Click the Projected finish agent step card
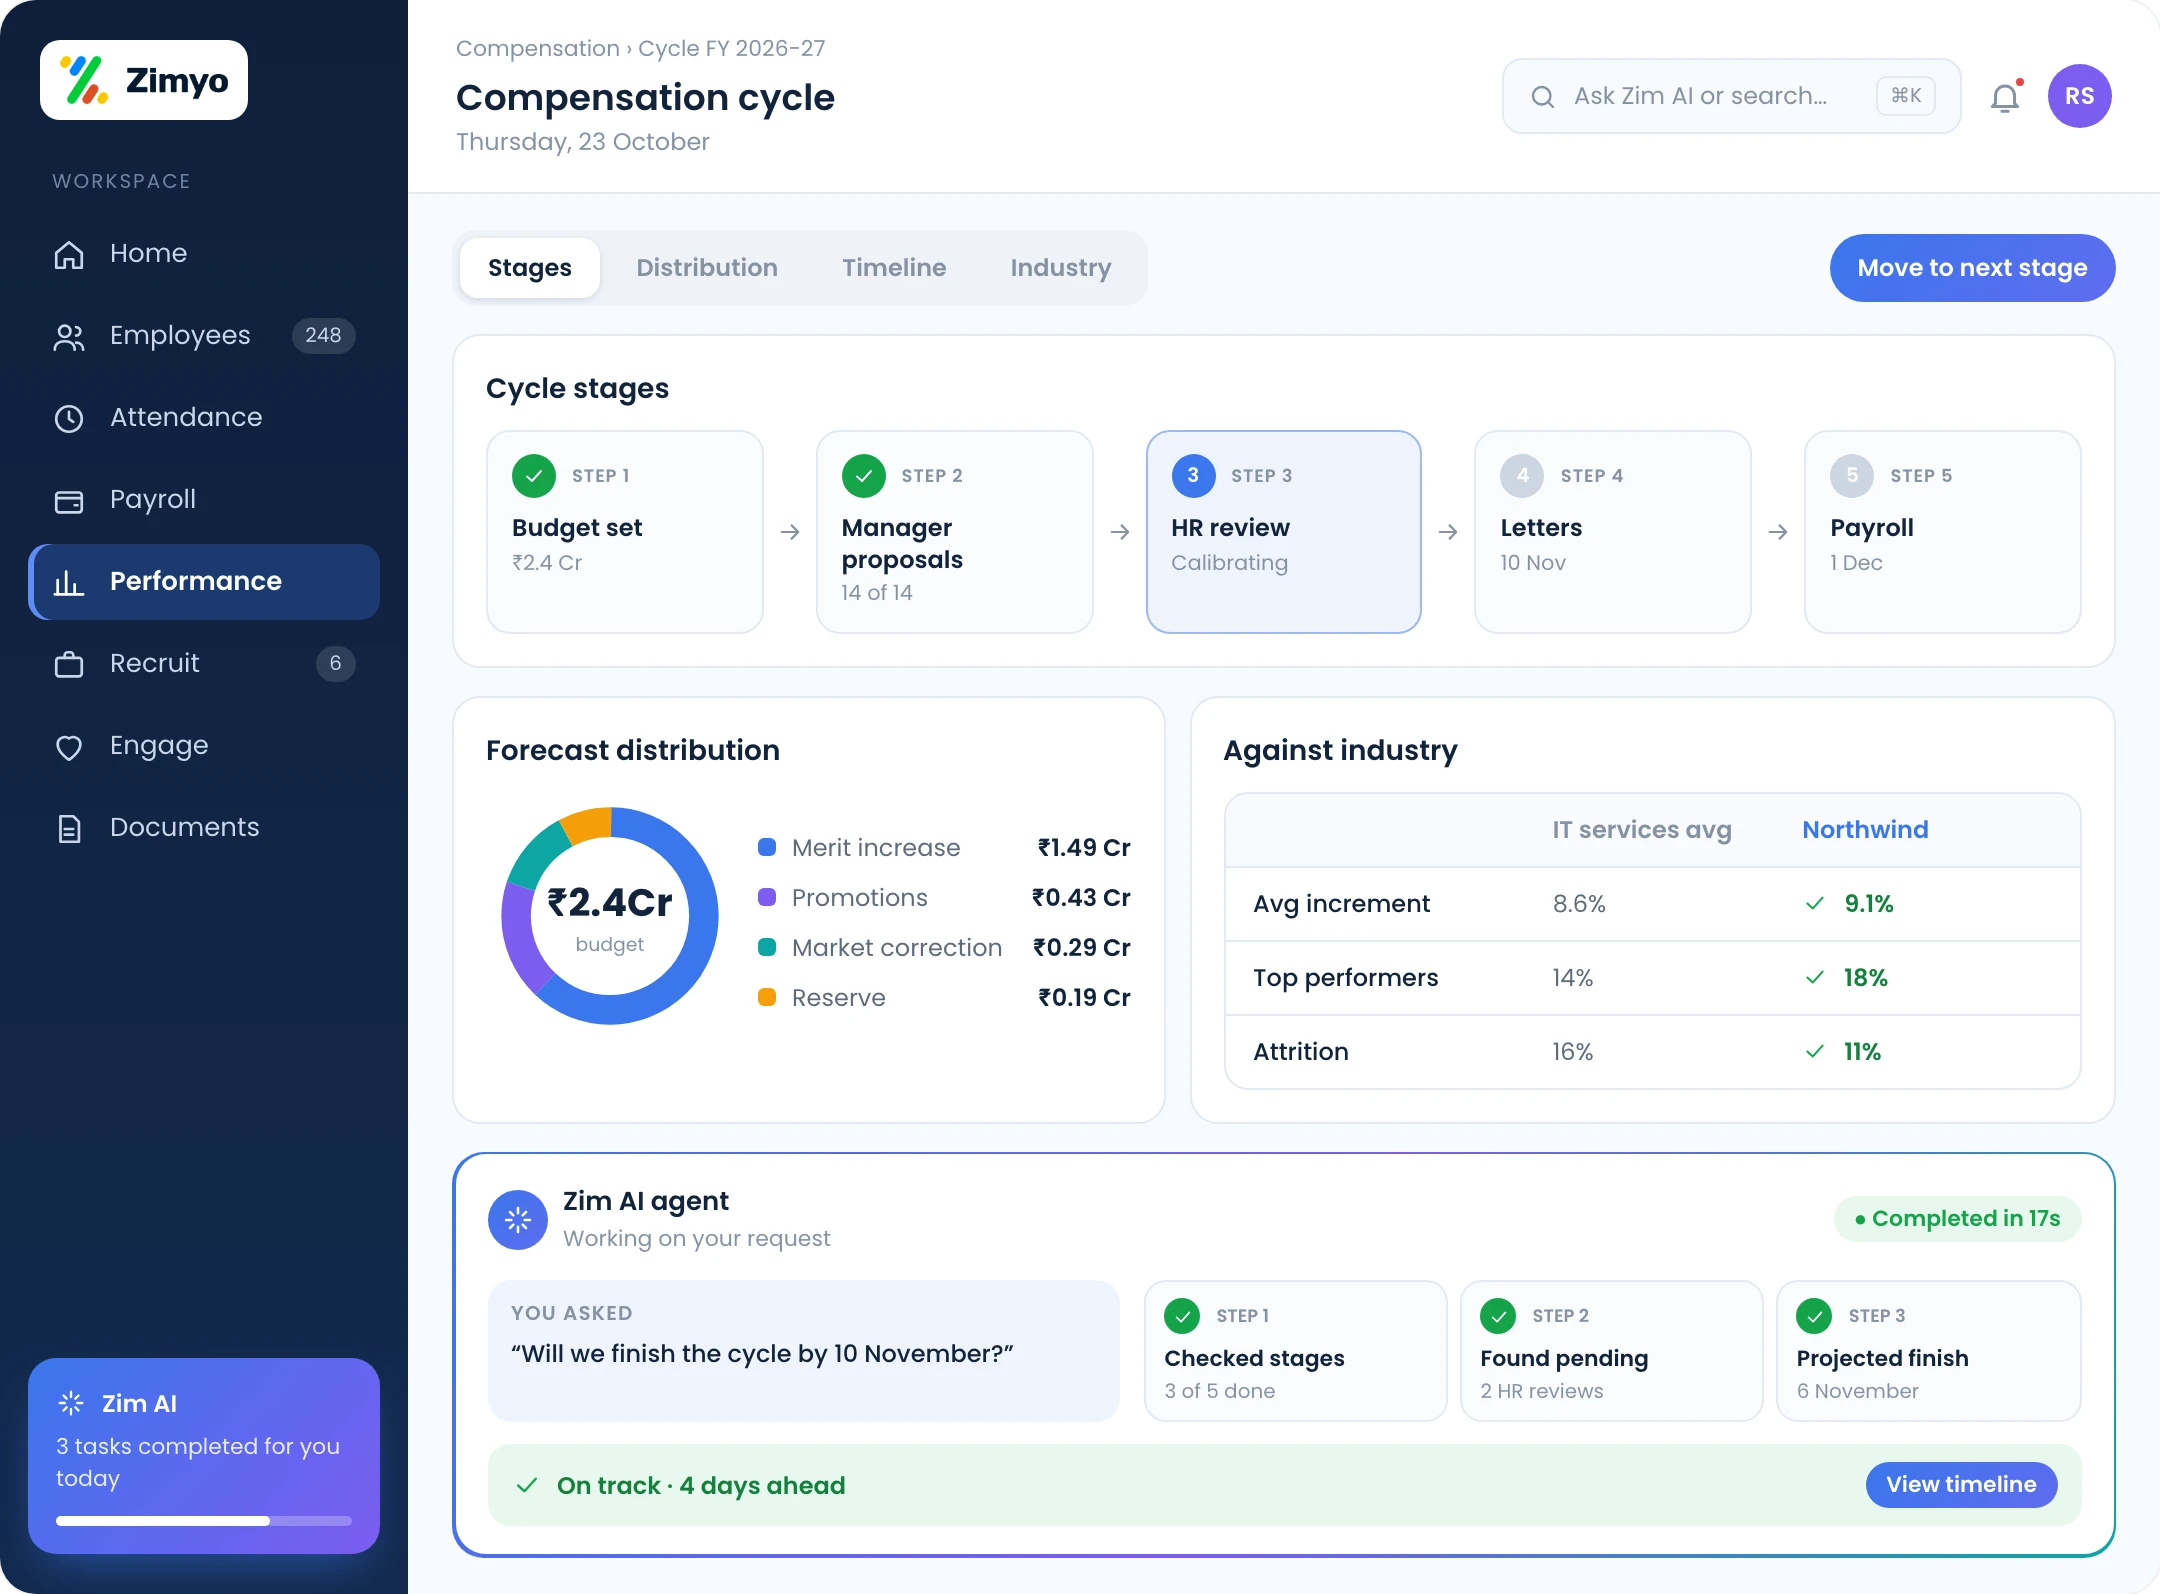 pyautogui.click(x=1928, y=1350)
